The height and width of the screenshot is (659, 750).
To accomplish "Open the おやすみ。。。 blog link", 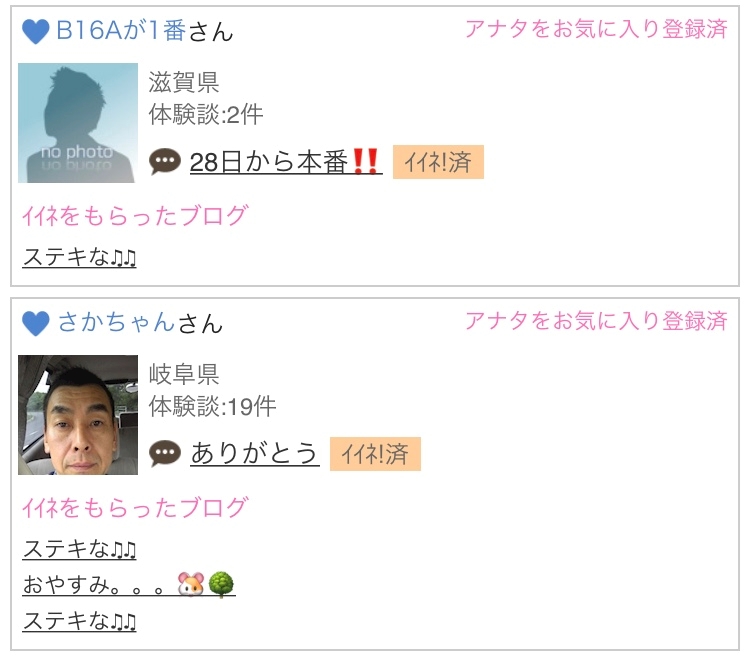I will click(129, 585).
